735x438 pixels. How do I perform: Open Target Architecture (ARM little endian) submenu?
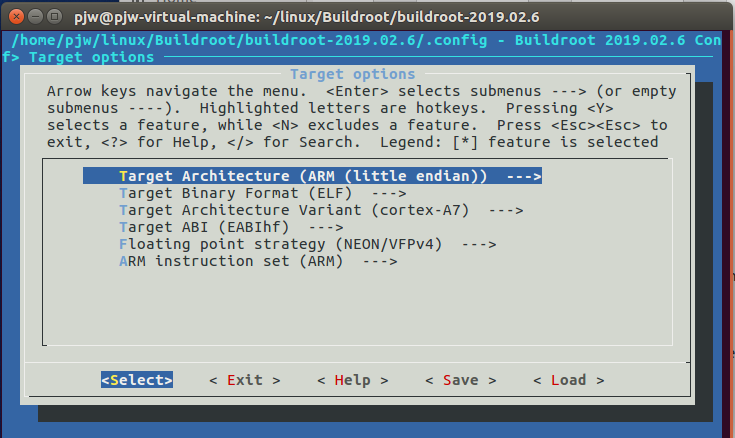312,176
